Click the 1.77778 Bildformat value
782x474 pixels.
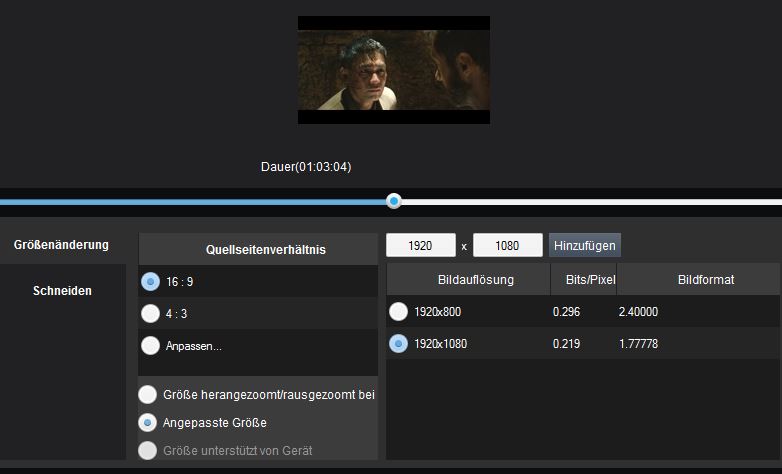pyautogui.click(x=638, y=344)
